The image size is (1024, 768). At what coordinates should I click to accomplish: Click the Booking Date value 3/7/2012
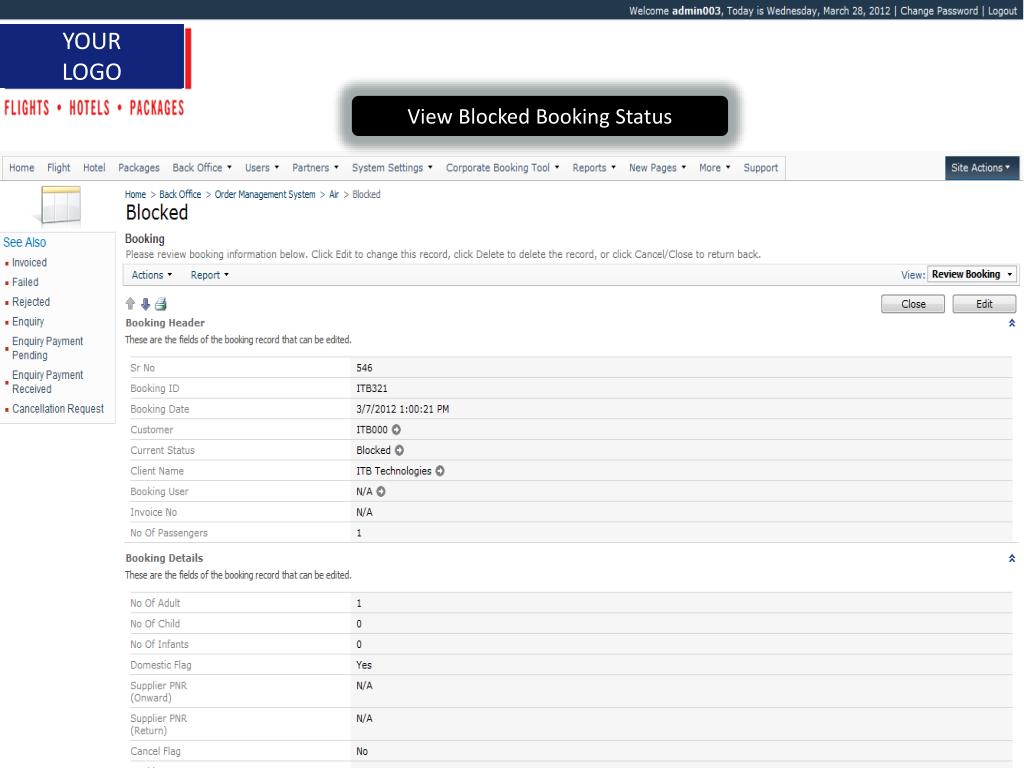(x=402, y=409)
